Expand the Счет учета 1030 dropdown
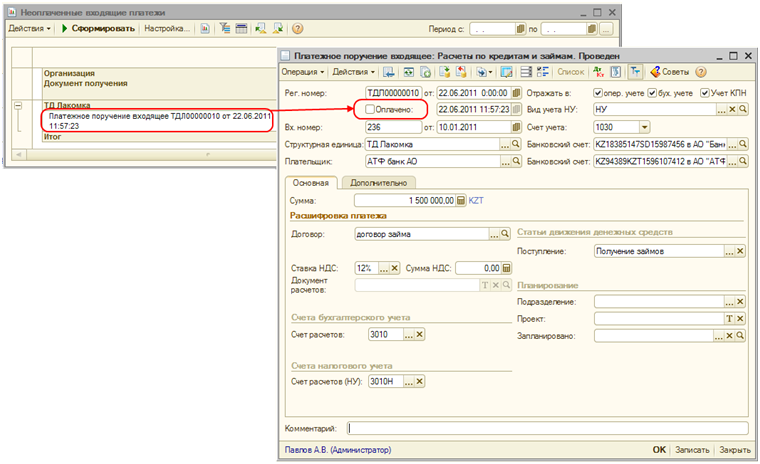Image resolution: width=760 pixels, height=464 pixels. [x=643, y=126]
